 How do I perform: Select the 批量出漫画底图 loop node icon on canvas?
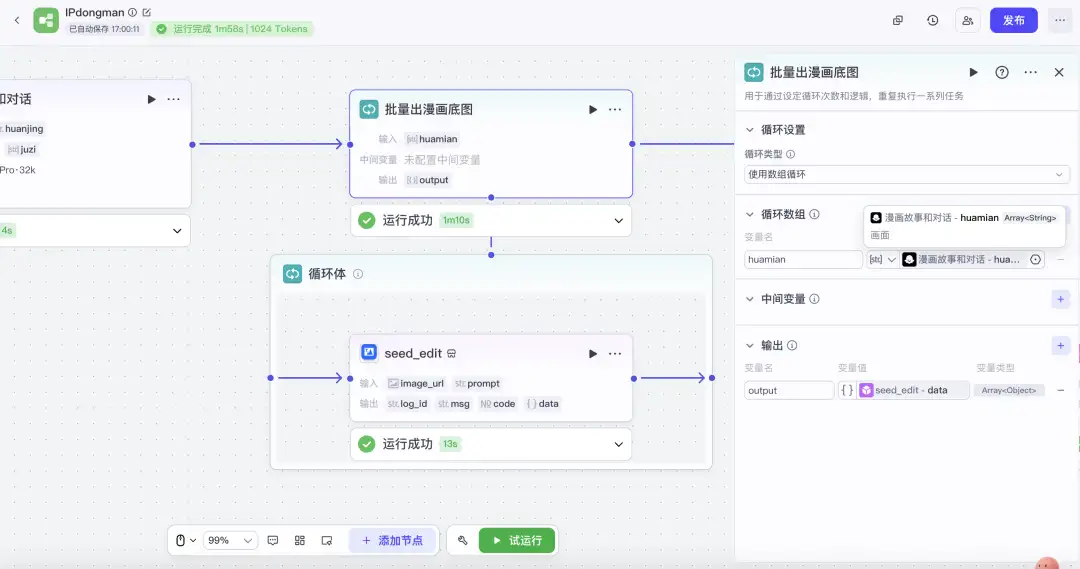tap(369, 109)
